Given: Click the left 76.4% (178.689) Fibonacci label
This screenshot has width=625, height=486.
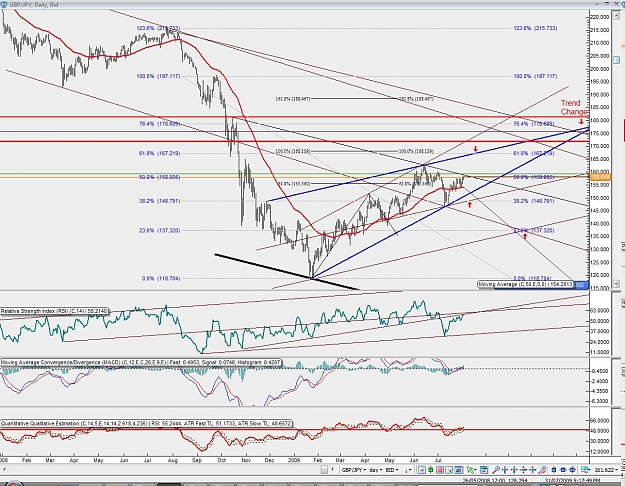Looking at the screenshot, I should pos(159,124).
